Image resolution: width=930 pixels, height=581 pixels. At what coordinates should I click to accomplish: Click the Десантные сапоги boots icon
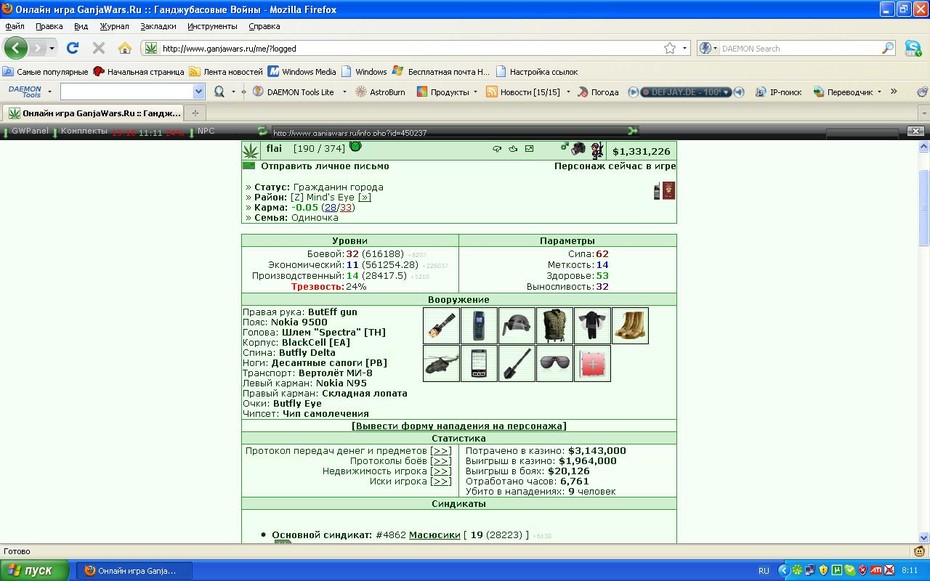(x=630, y=325)
